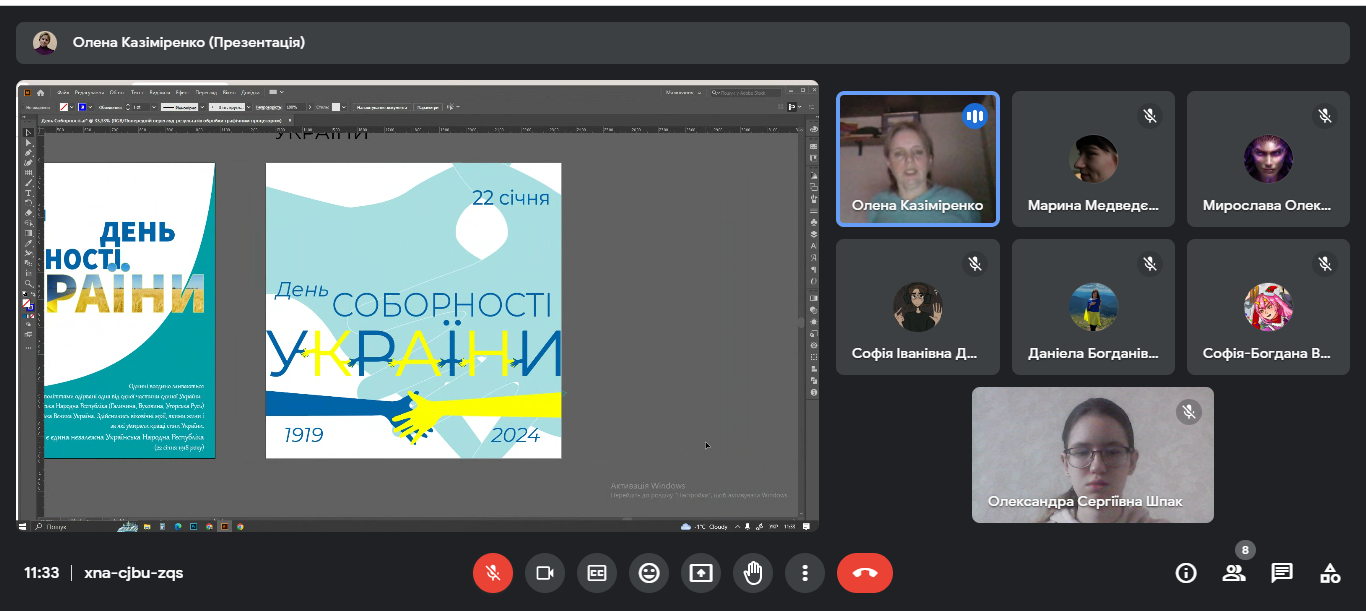The image size is (1366, 611).
Task: Click the meeting code xna-cjbu-zqs
Action: pos(134,573)
